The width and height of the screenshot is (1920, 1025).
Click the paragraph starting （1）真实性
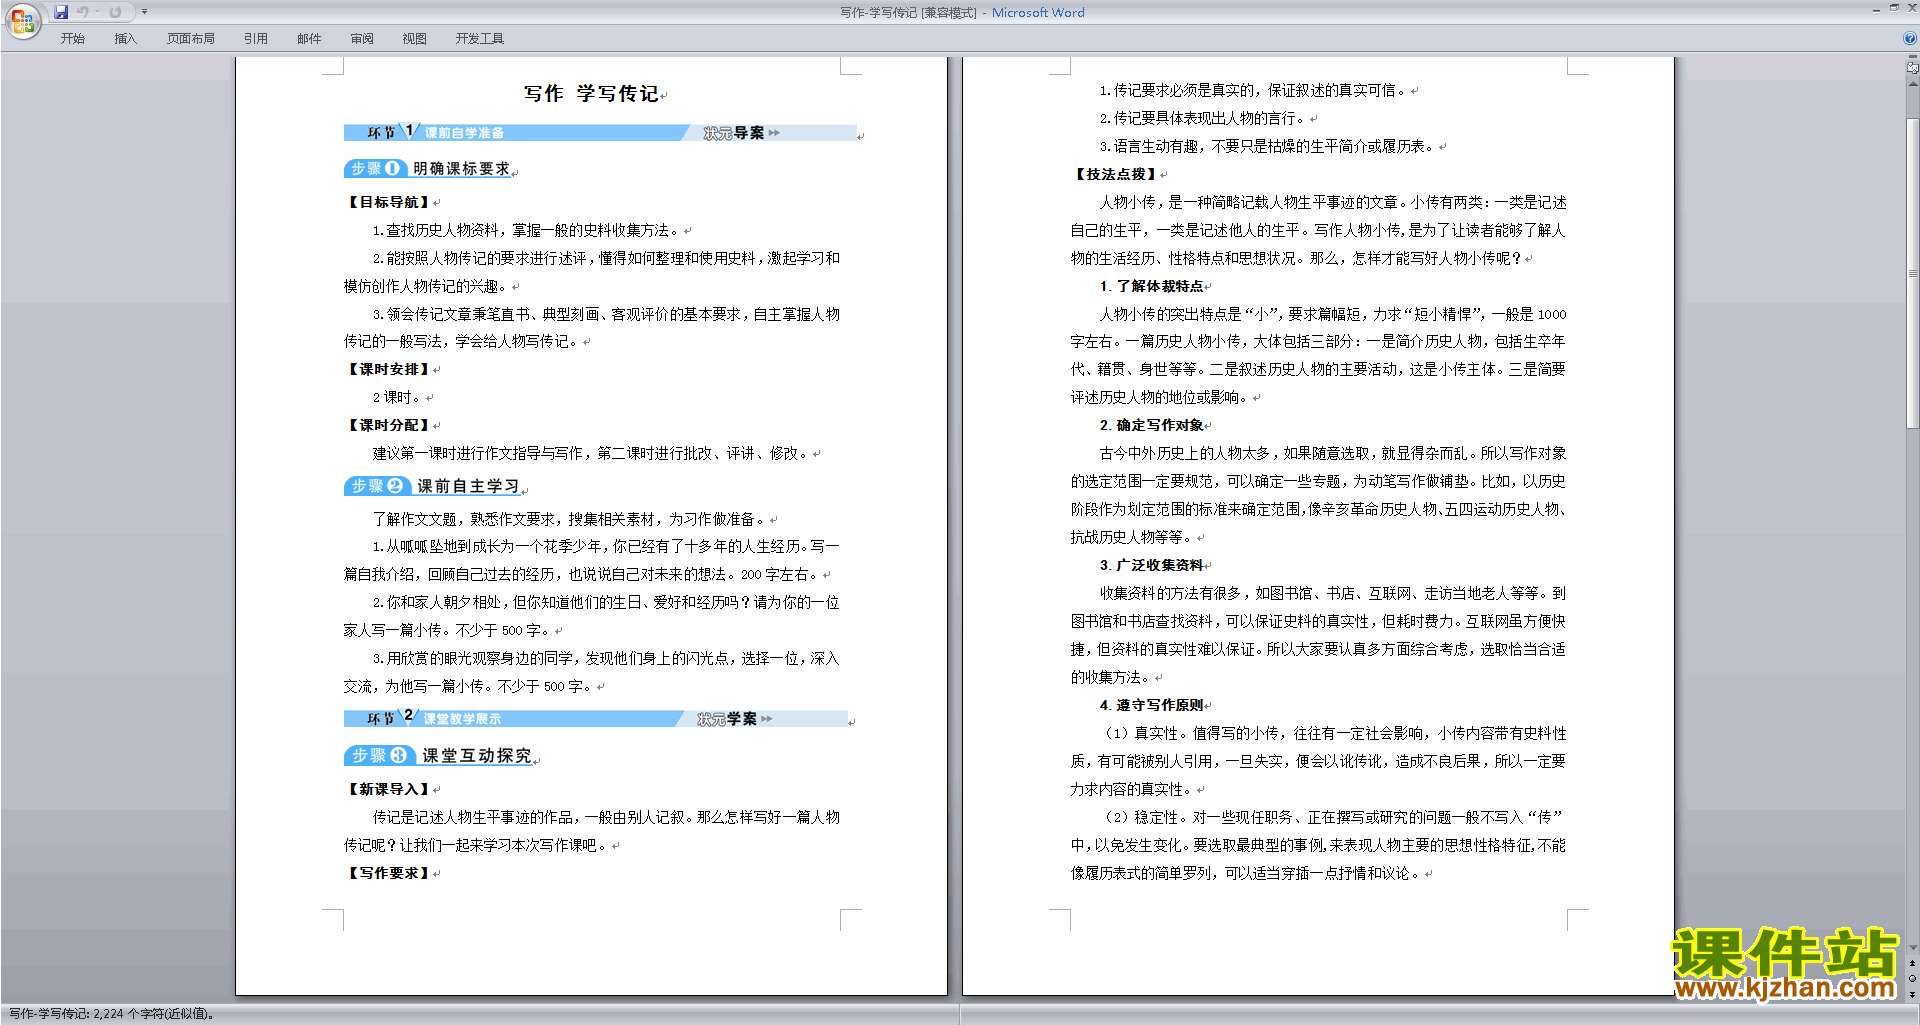(1318, 761)
